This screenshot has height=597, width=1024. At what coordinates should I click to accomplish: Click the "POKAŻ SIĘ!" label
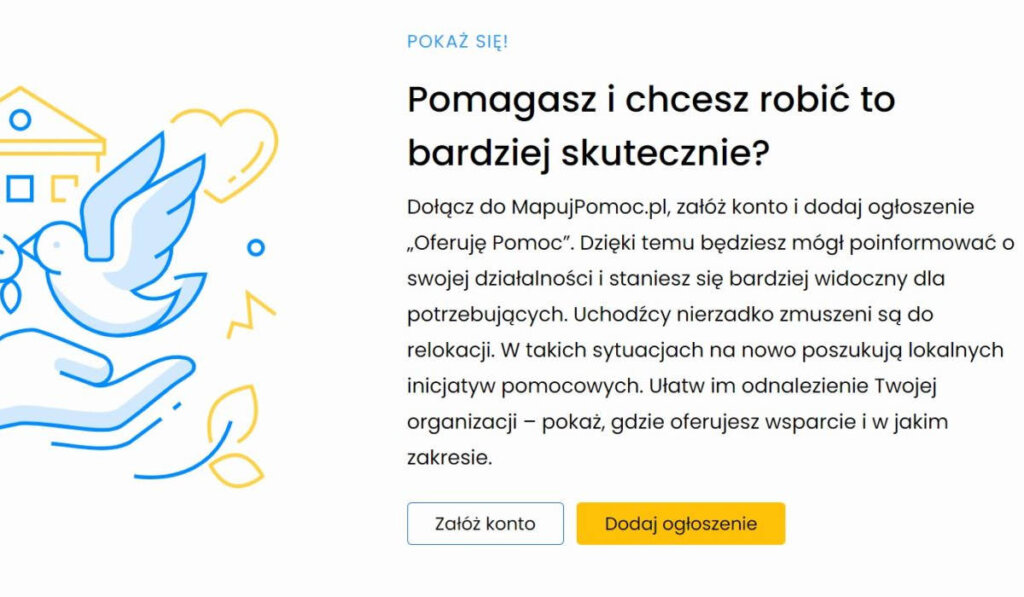[457, 42]
